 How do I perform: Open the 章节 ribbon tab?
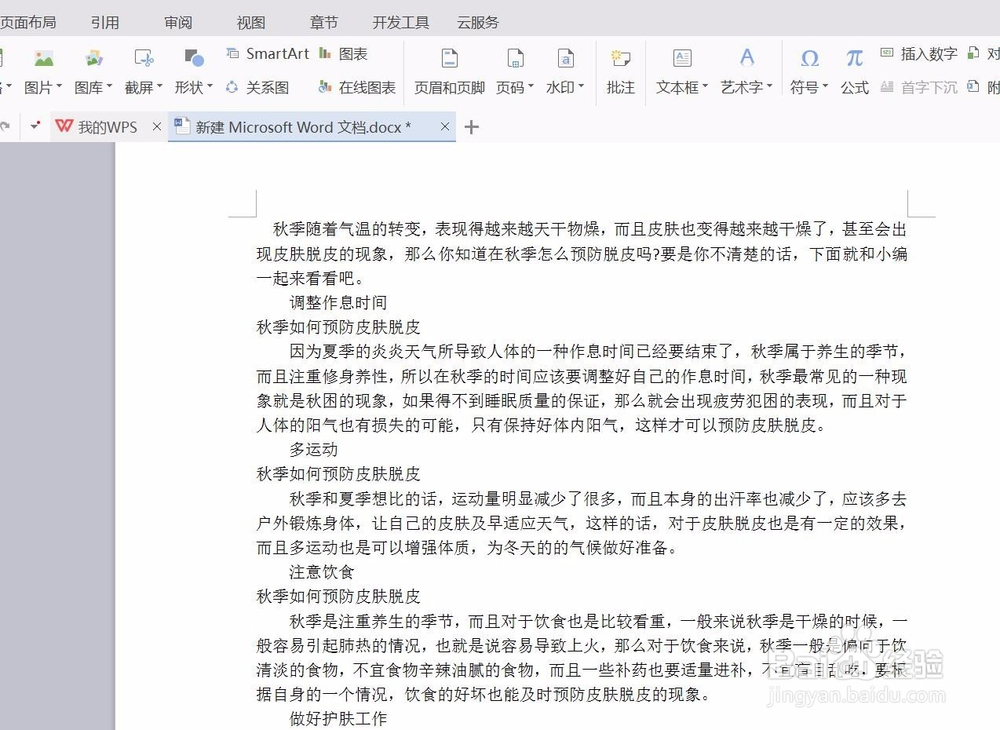[x=323, y=22]
